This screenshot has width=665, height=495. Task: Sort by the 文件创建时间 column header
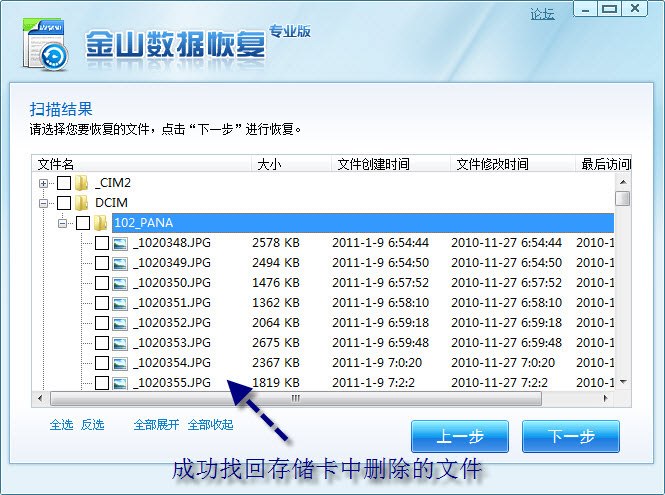391,164
